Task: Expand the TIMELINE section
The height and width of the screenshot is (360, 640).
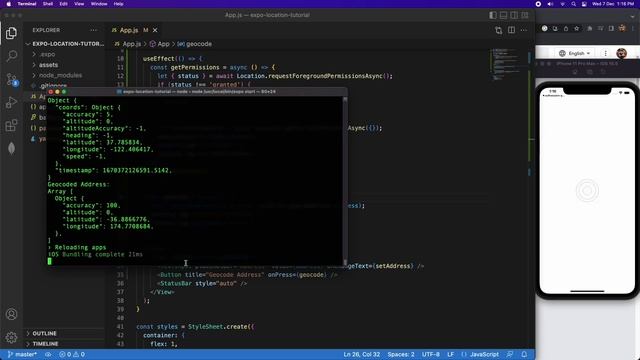Action: (45, 344)
